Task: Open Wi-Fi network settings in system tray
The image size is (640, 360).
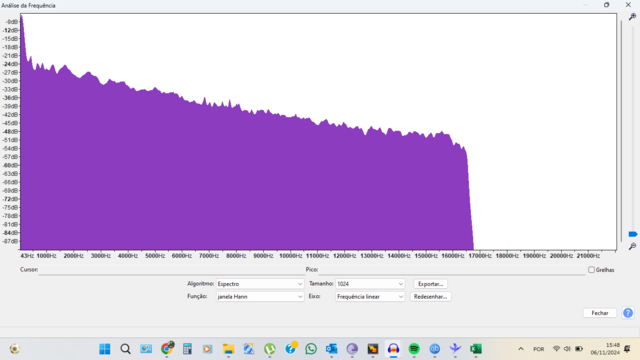Action: (556, 349)
